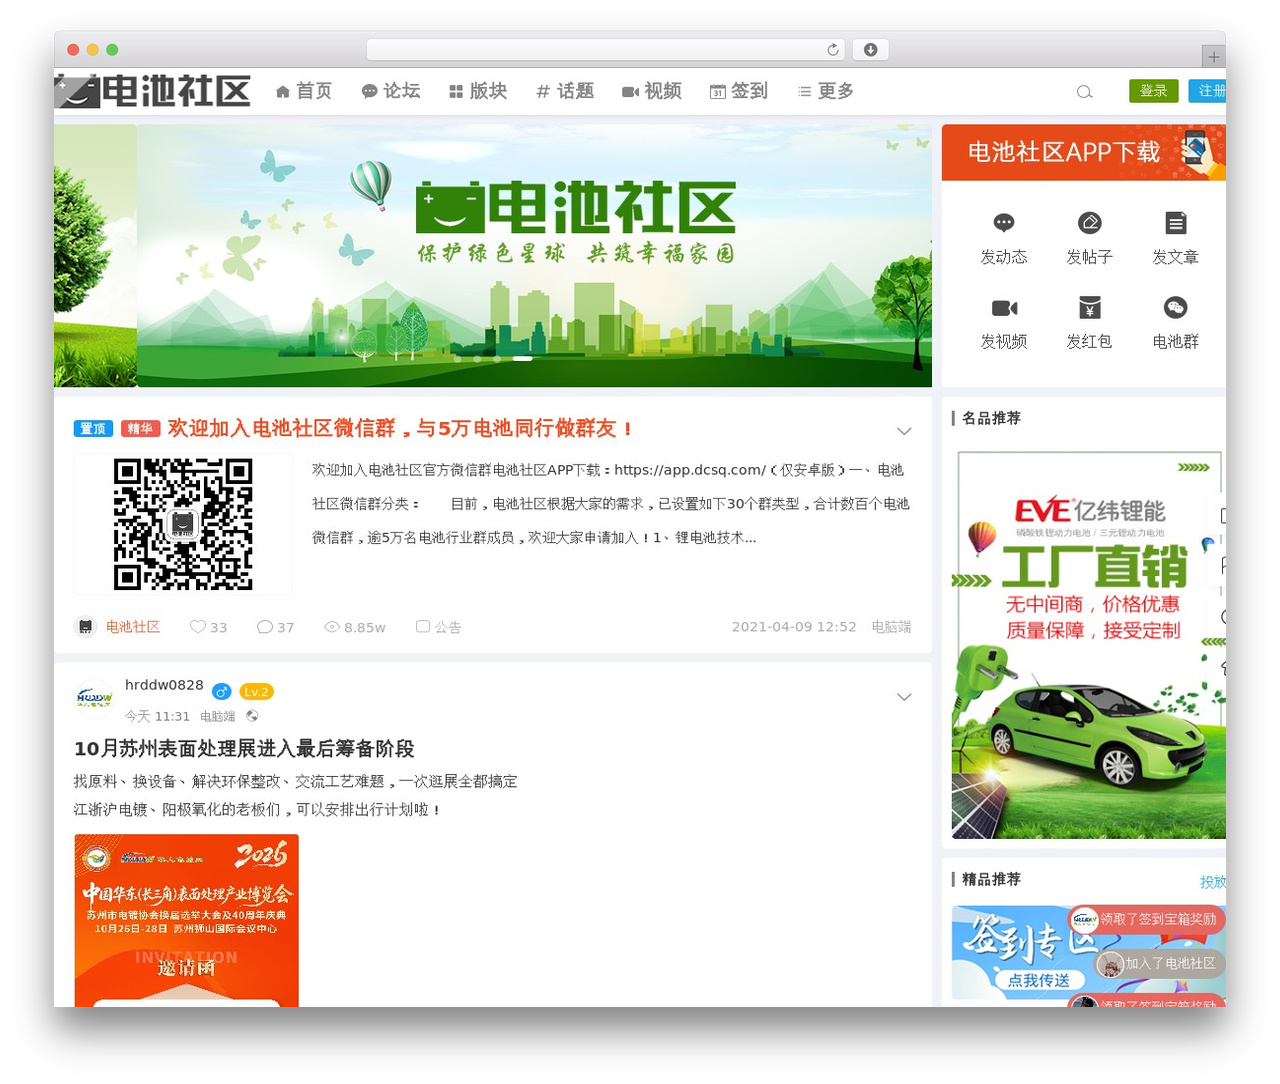Expand hrddw0828 post options chevron
Viewport: 1280px width, 1084px height.
[x=904, y=697]
